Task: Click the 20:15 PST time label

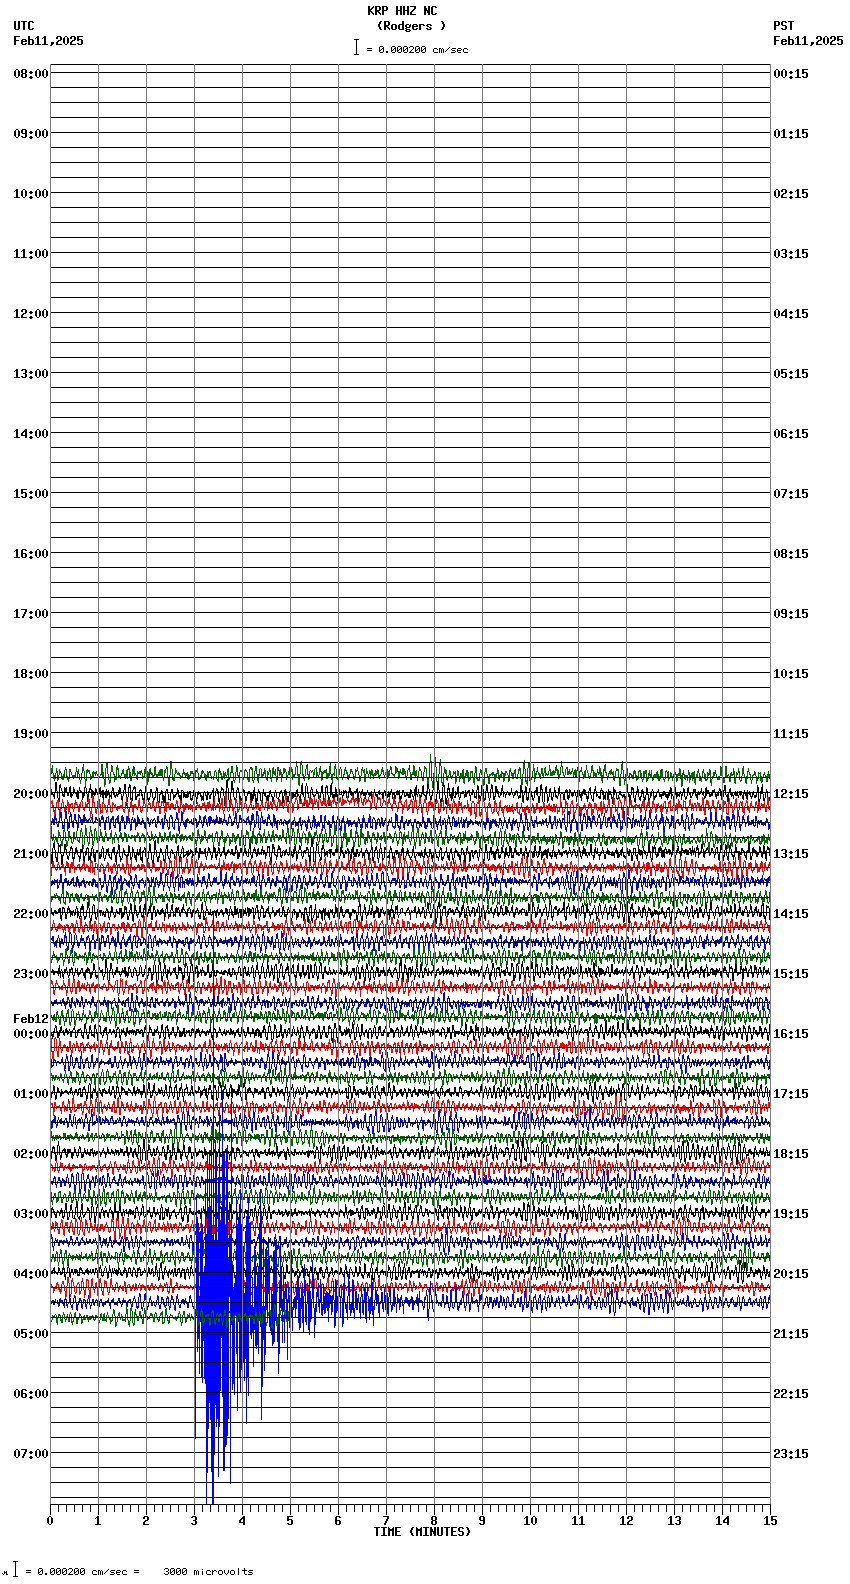Action: [791, 1274]
